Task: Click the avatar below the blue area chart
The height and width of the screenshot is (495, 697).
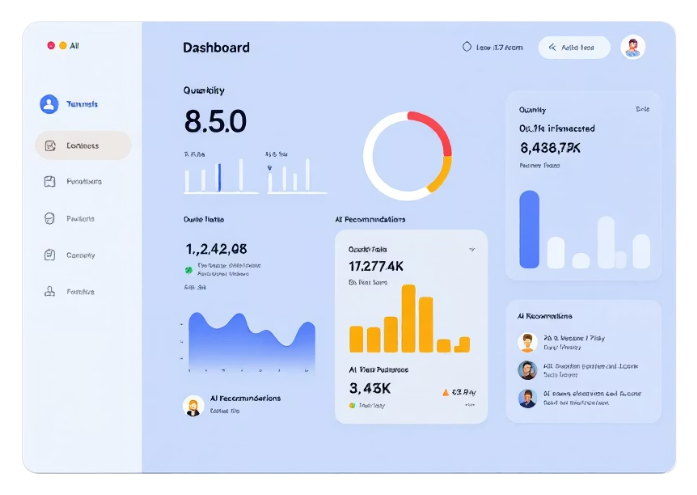Action: coord(194,405)
